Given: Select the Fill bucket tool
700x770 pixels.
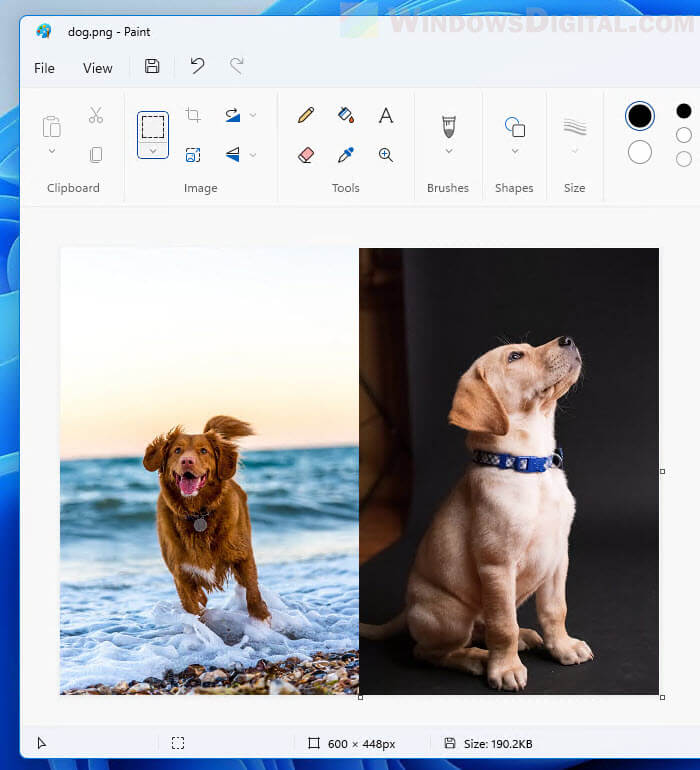Looking at the screenshot, I should 346,115.
